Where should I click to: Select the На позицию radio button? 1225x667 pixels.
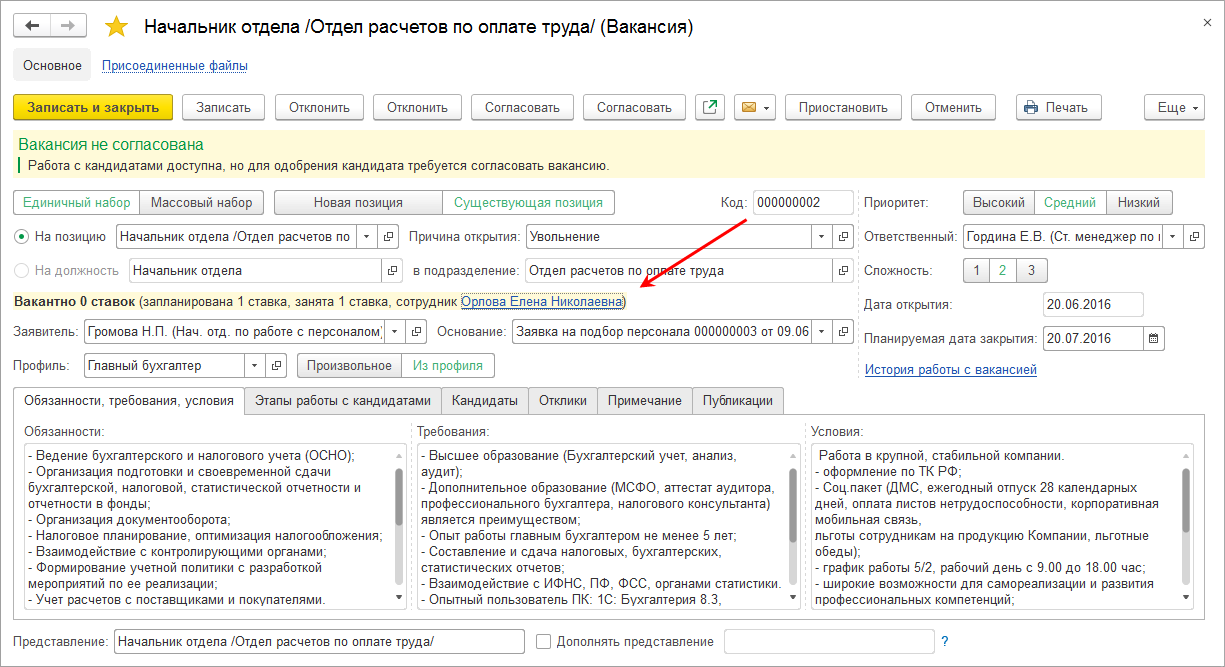point(22,237)
